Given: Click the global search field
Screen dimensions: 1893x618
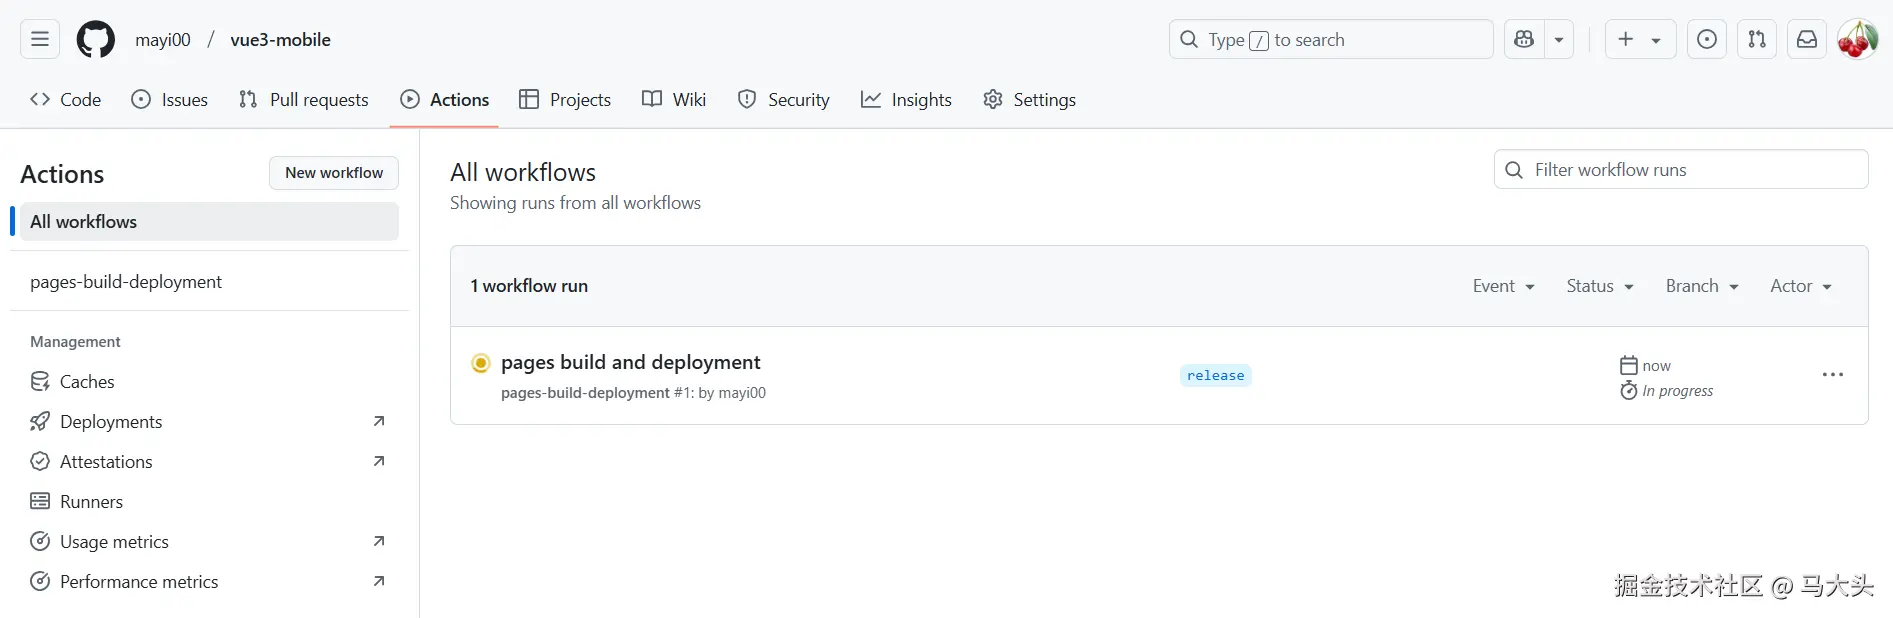Looking at the screenshot, I should (1331, 39).
